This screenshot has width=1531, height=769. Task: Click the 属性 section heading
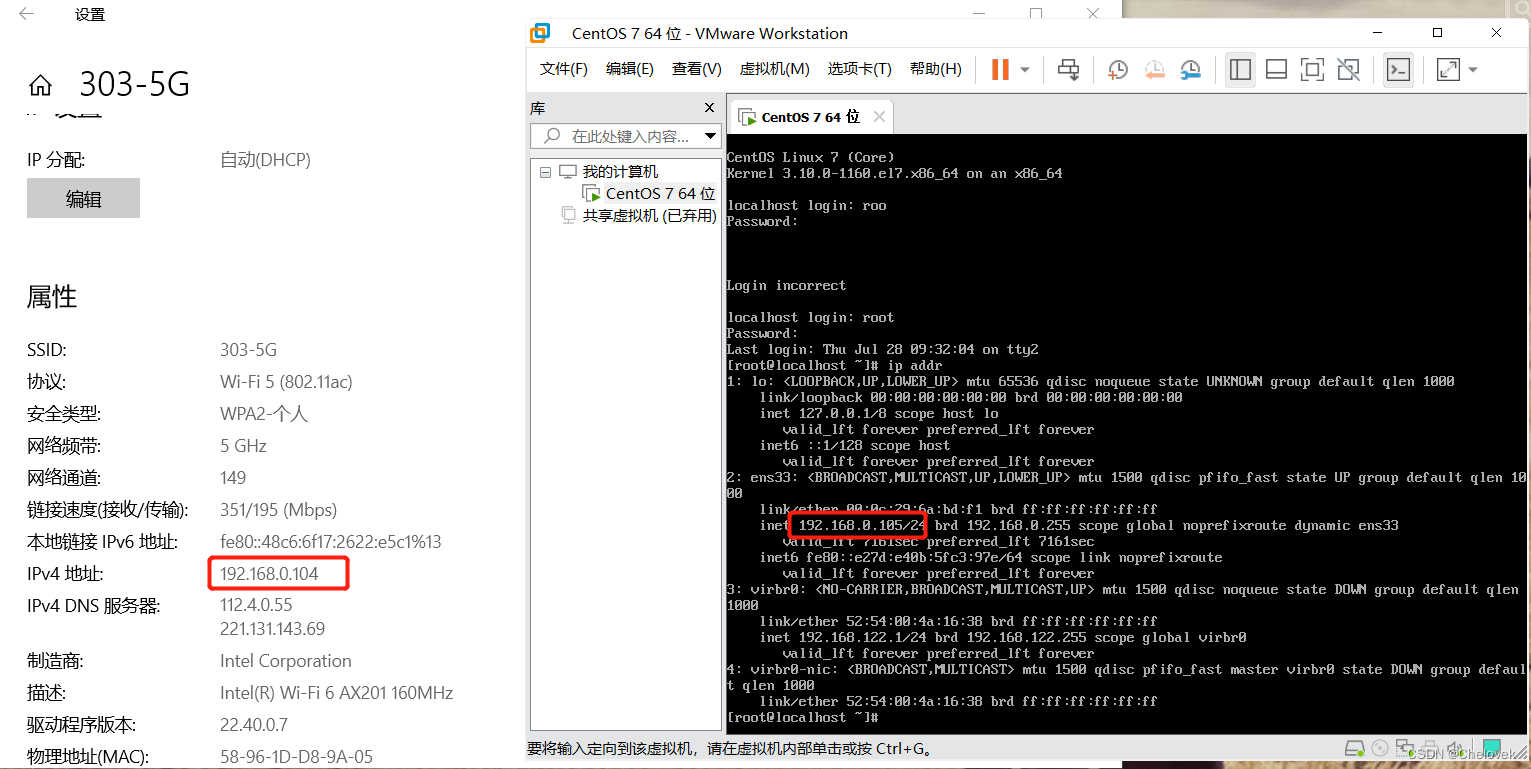[52, 297]
